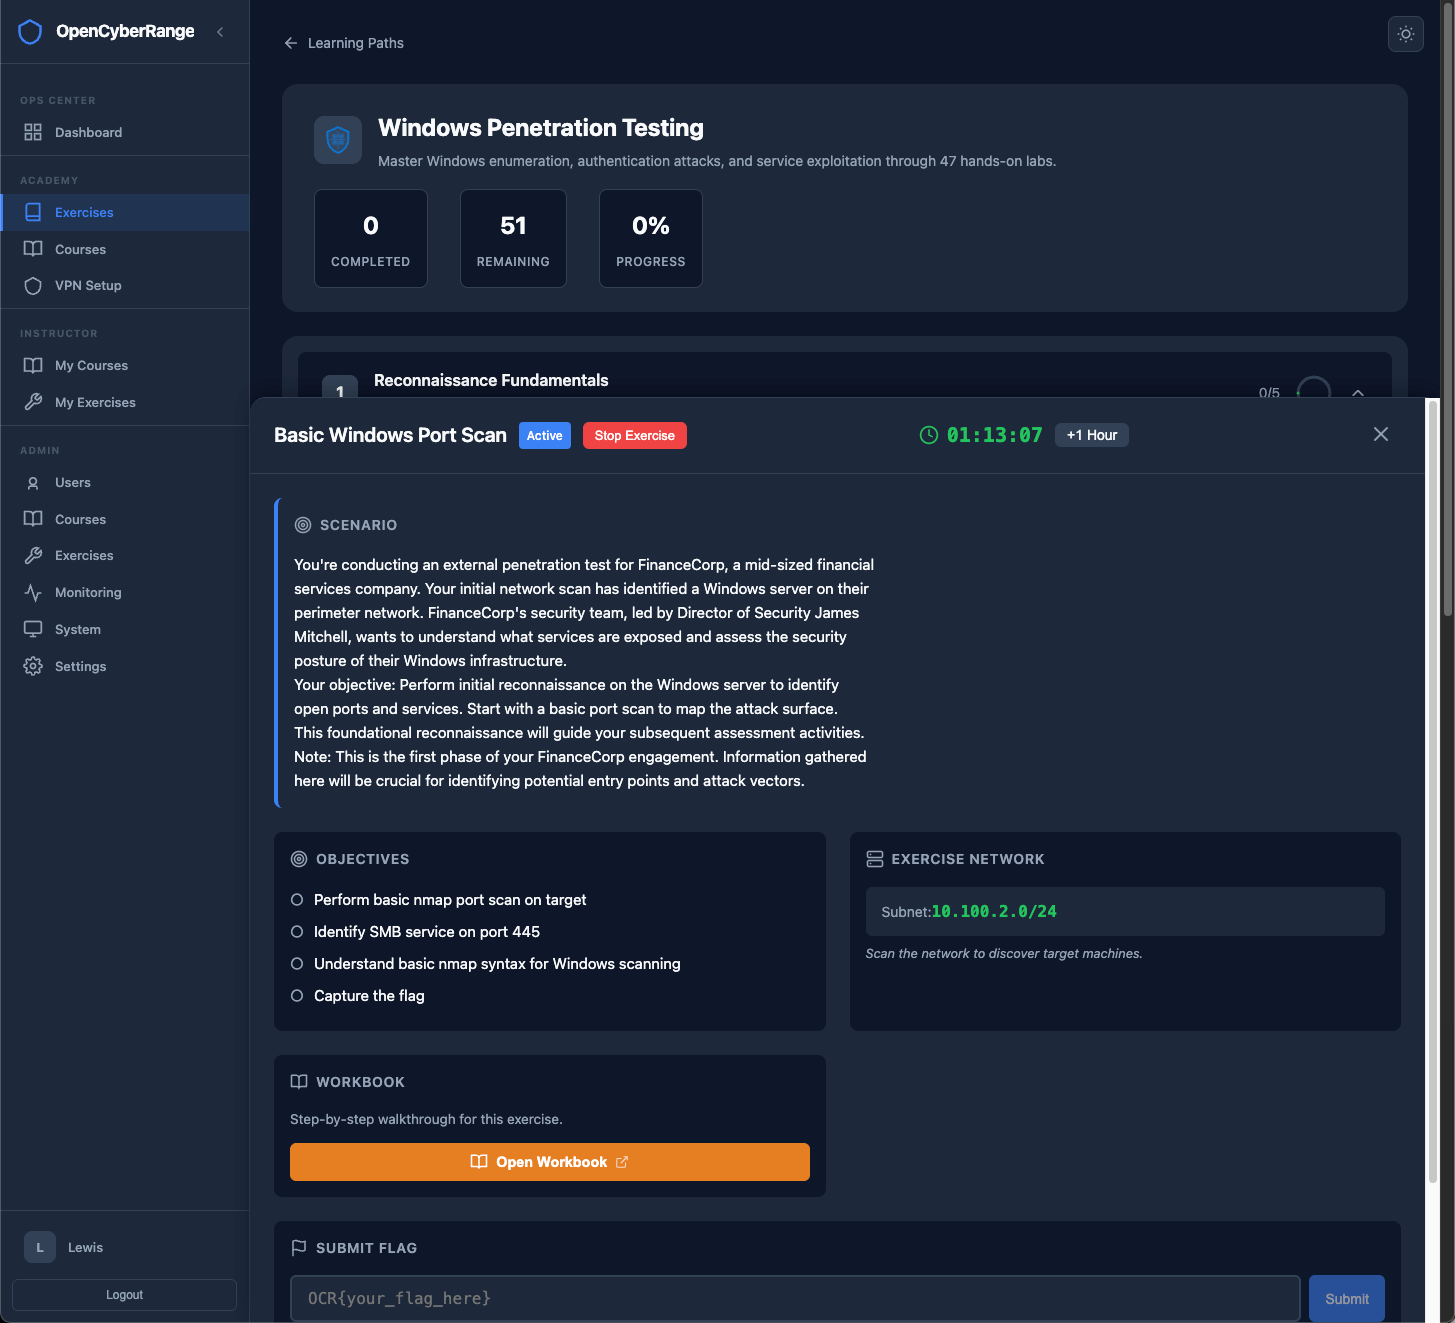
Task: Click the Dashboard grid icon in sidebar
Action: pos(33,132)
